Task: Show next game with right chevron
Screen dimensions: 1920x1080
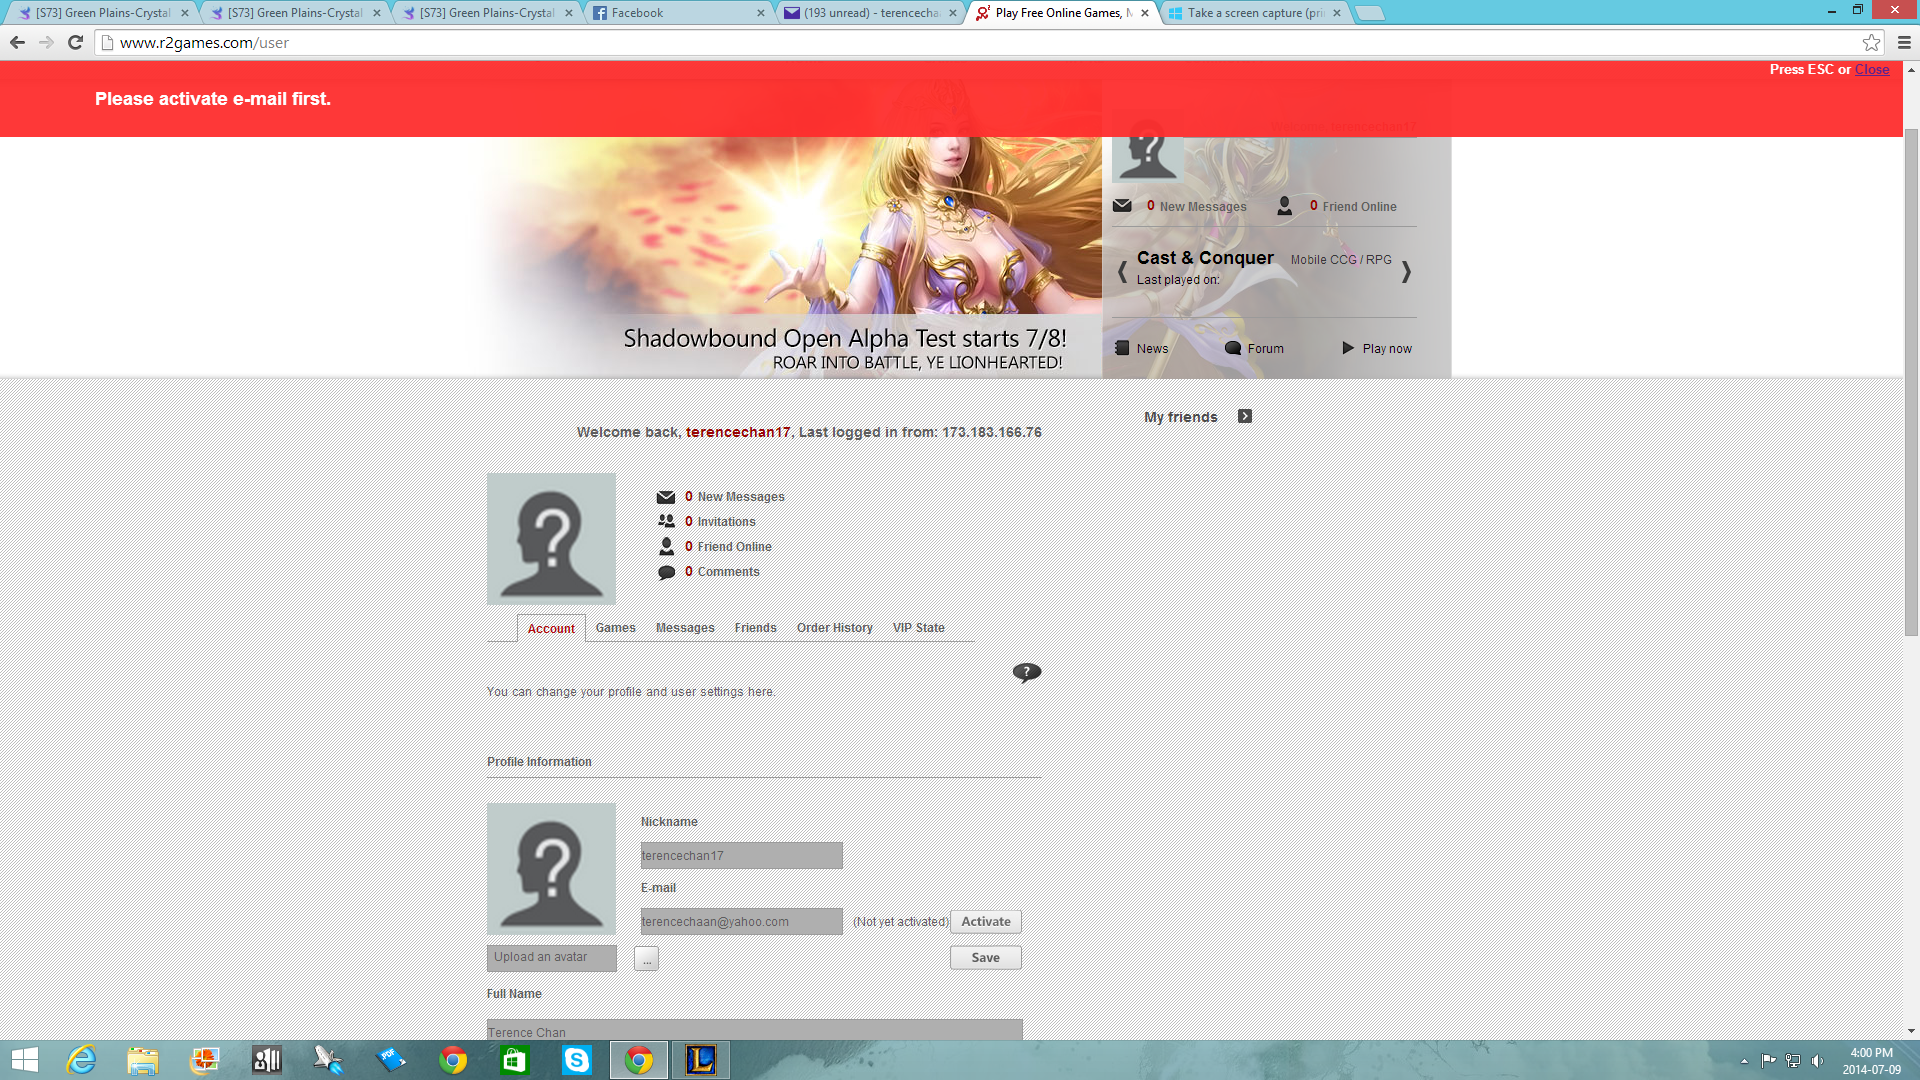Action: [x=1406, y=272]
